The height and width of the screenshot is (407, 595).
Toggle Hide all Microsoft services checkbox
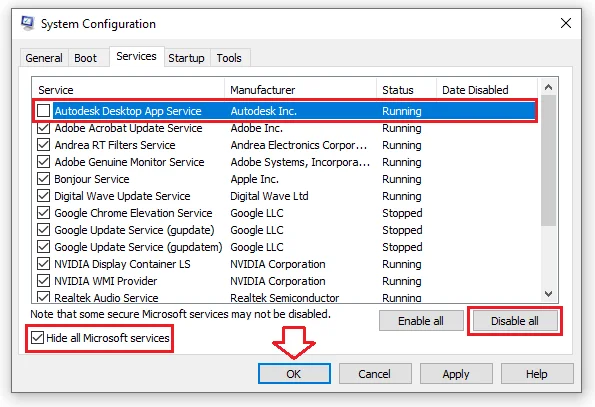(x=37, y=338)
